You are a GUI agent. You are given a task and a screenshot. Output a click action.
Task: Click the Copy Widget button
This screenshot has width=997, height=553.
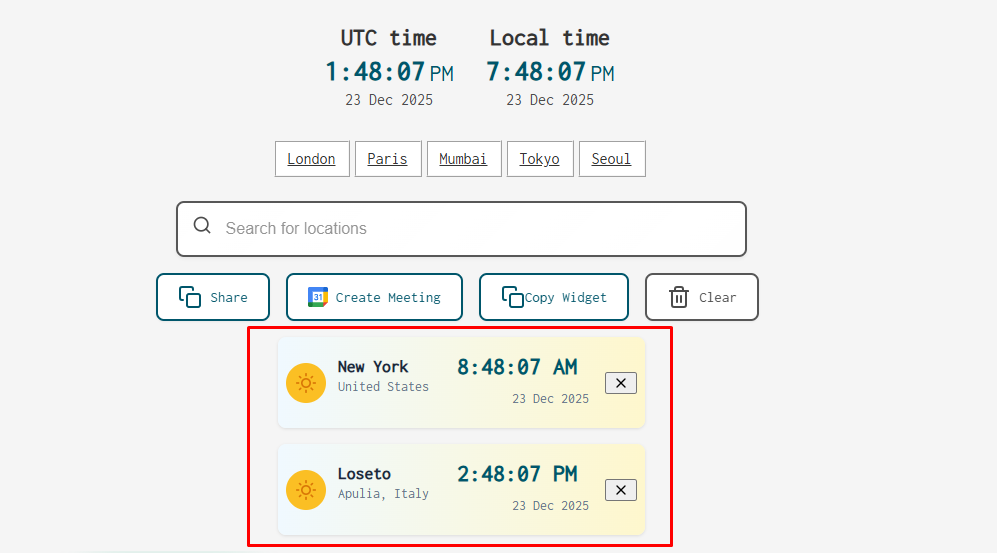click(x=554, y=297)
